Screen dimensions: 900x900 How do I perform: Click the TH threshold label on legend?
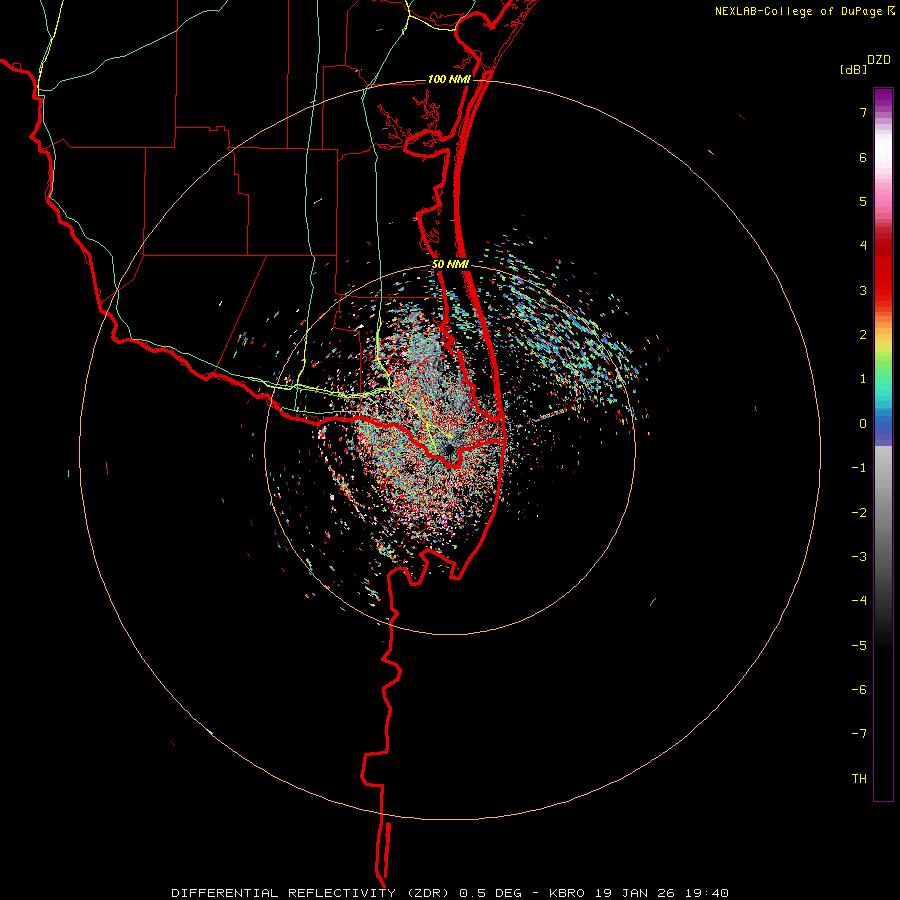859,779
